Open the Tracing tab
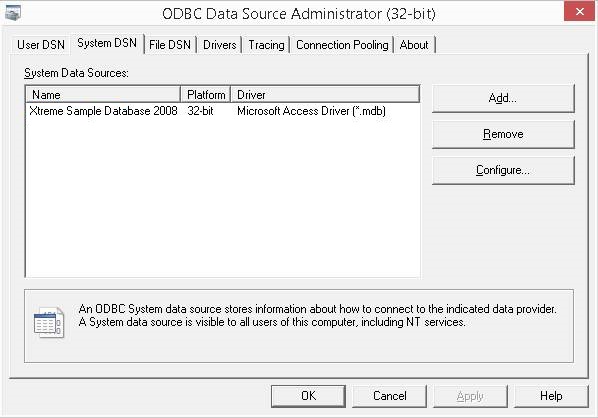 pyautogui.click(x=266, y=45)
